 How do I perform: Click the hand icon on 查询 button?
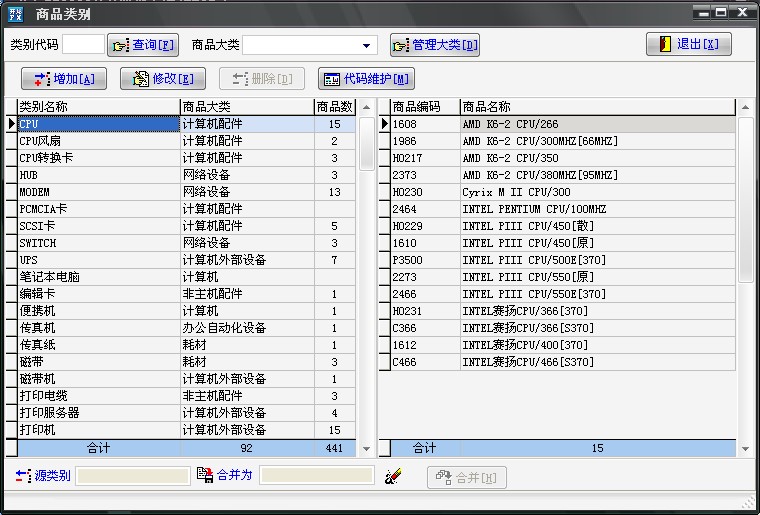(121, 46)
